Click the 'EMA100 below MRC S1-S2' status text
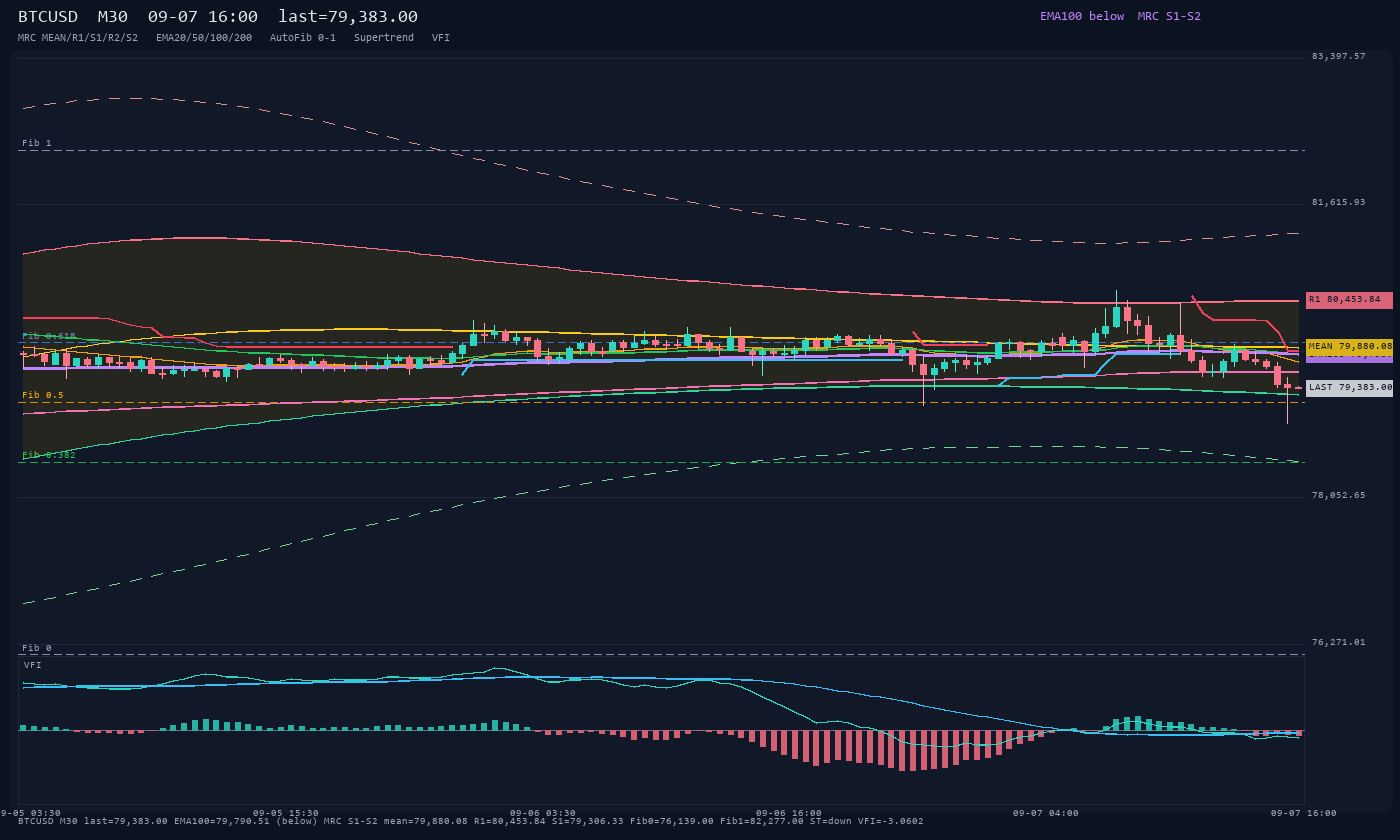 [x=1120, y=16]
